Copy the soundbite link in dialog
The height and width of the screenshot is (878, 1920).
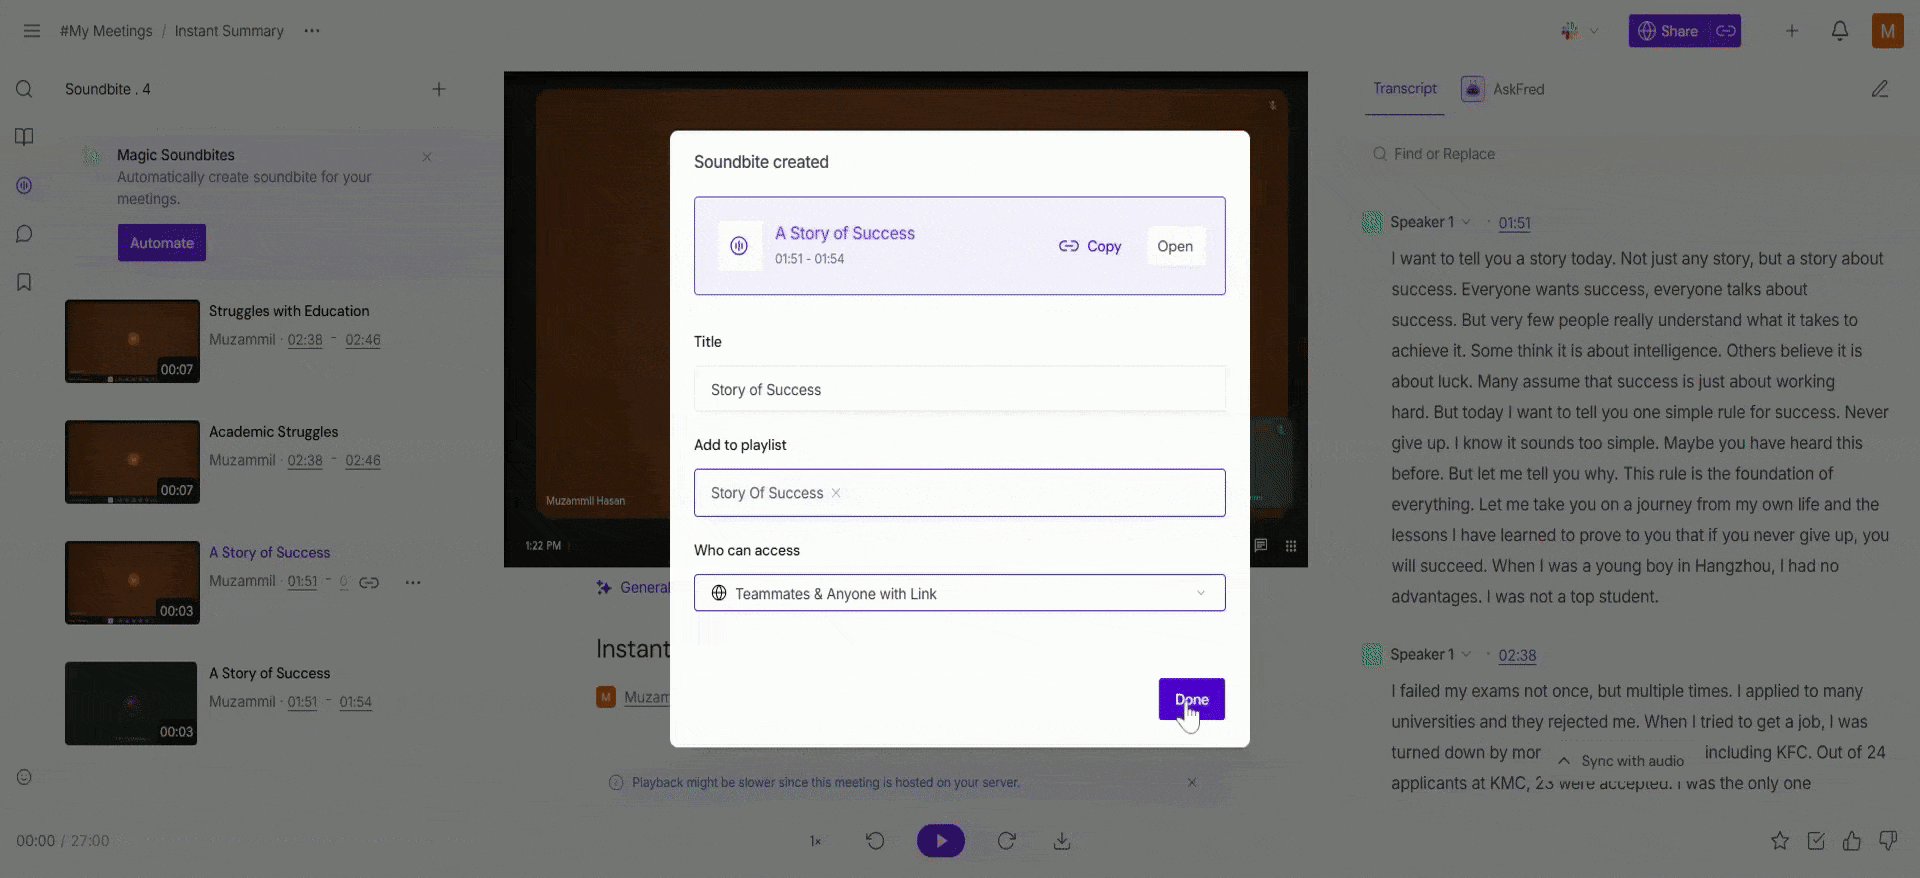(x=1090, y=246)
